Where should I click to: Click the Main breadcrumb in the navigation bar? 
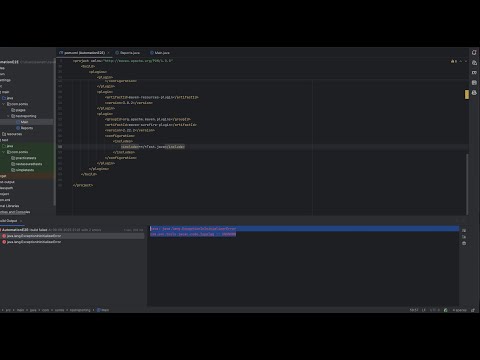103,310
